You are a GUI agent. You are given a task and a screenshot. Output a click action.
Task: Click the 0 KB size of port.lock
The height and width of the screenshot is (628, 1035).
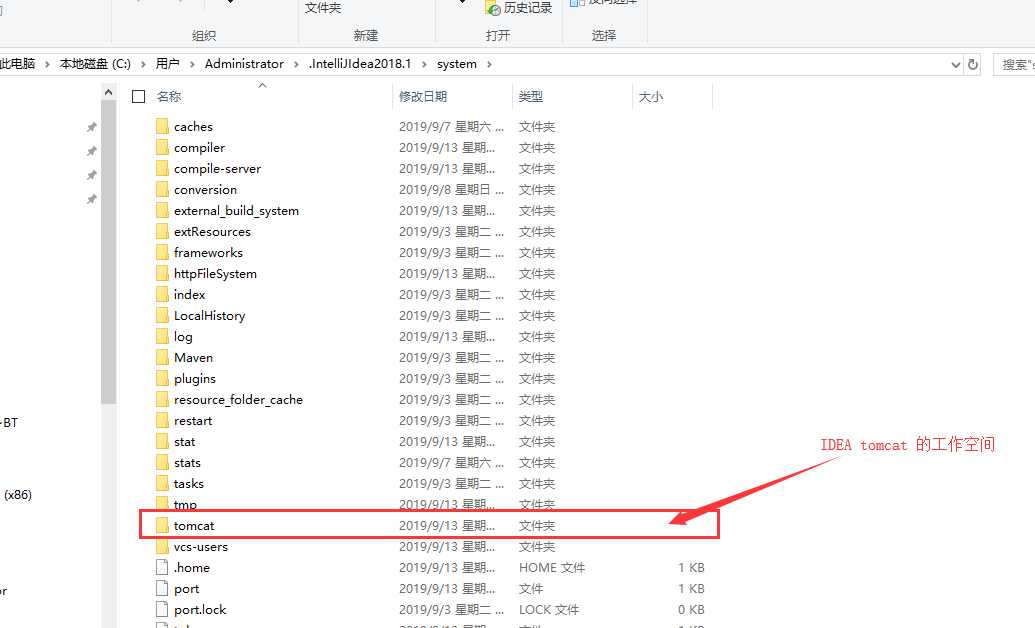691,610
